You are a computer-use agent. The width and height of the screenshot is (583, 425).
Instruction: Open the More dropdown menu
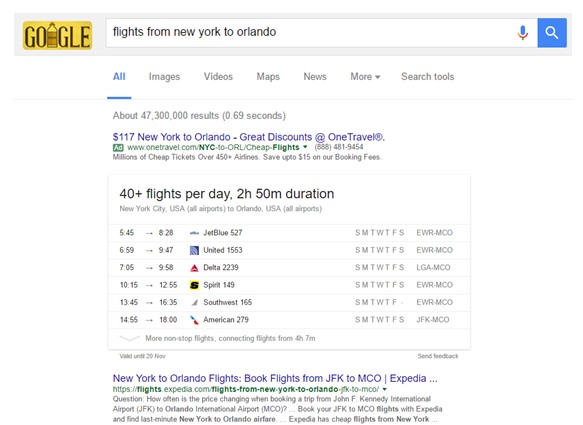tap(365, 77)
